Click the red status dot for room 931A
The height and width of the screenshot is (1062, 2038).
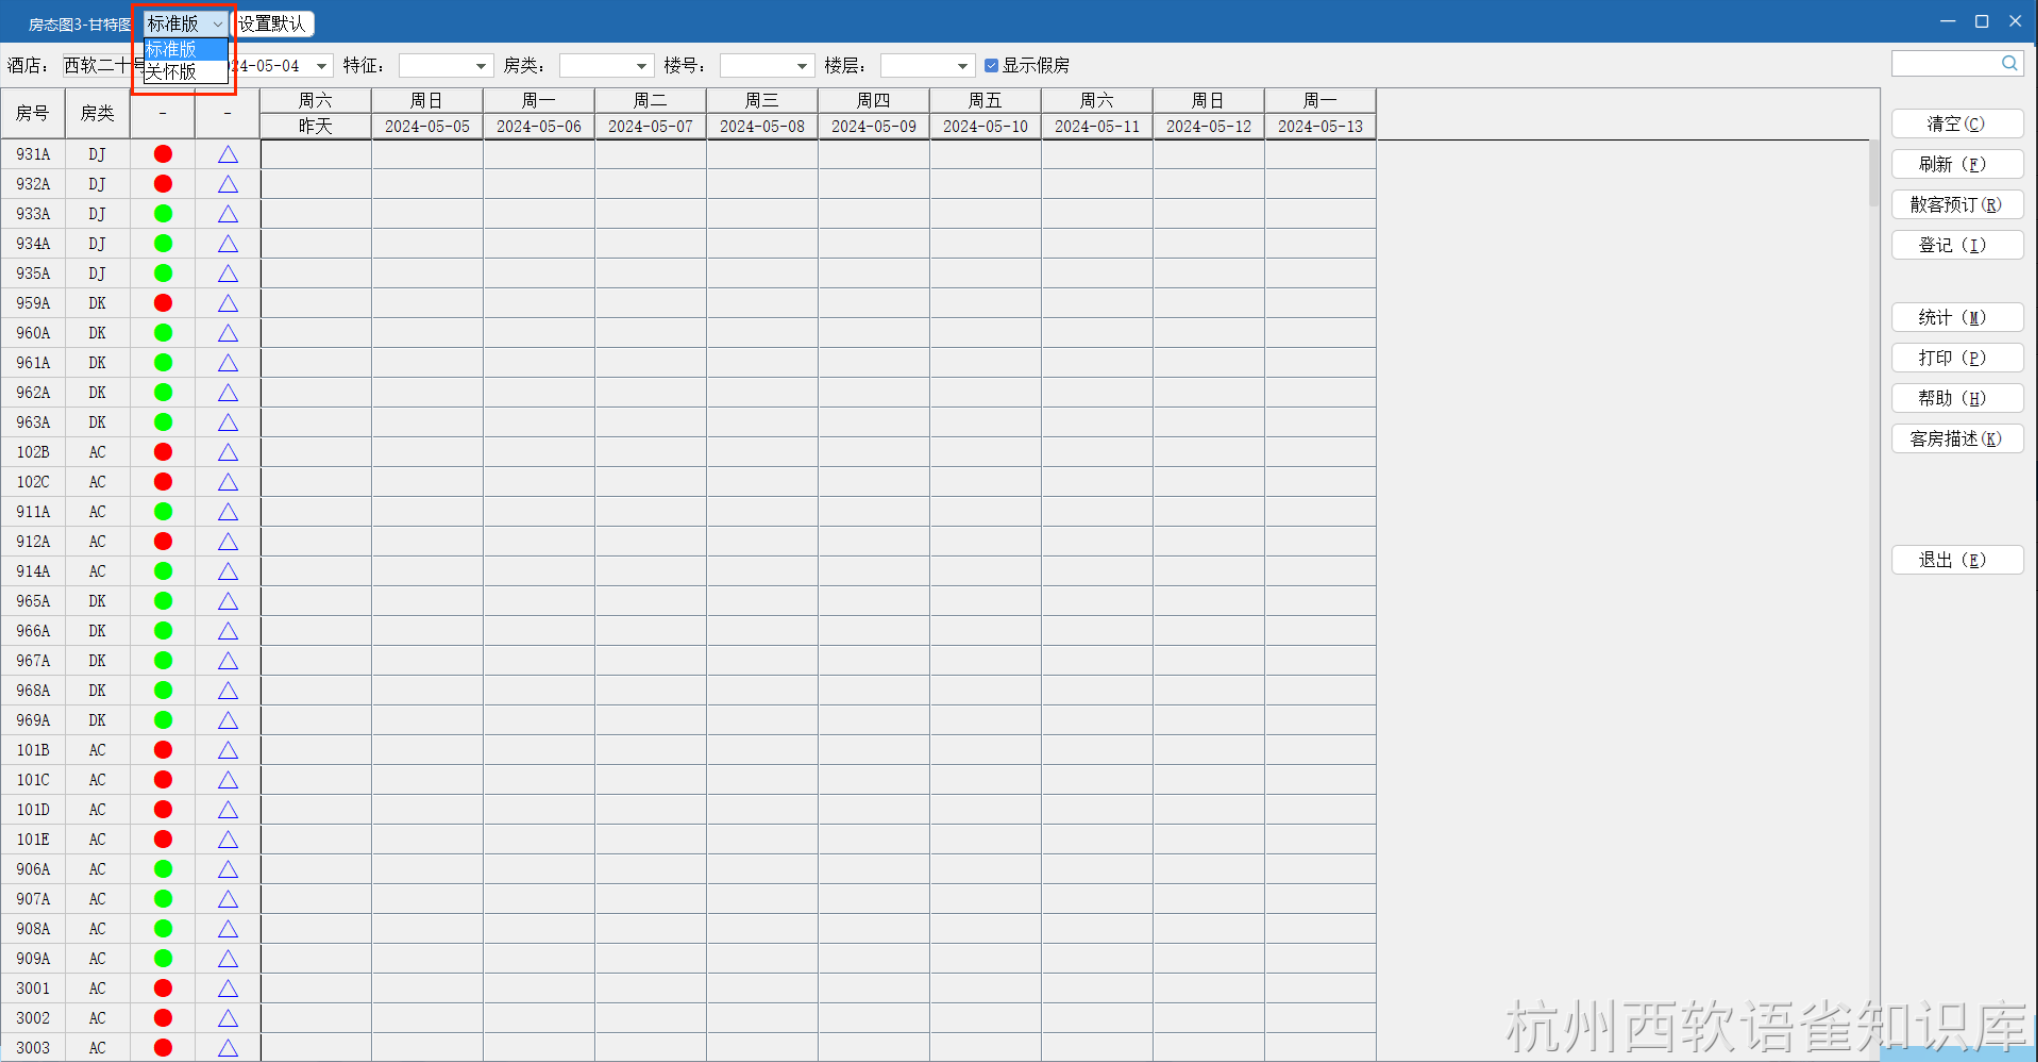[163, 154]
